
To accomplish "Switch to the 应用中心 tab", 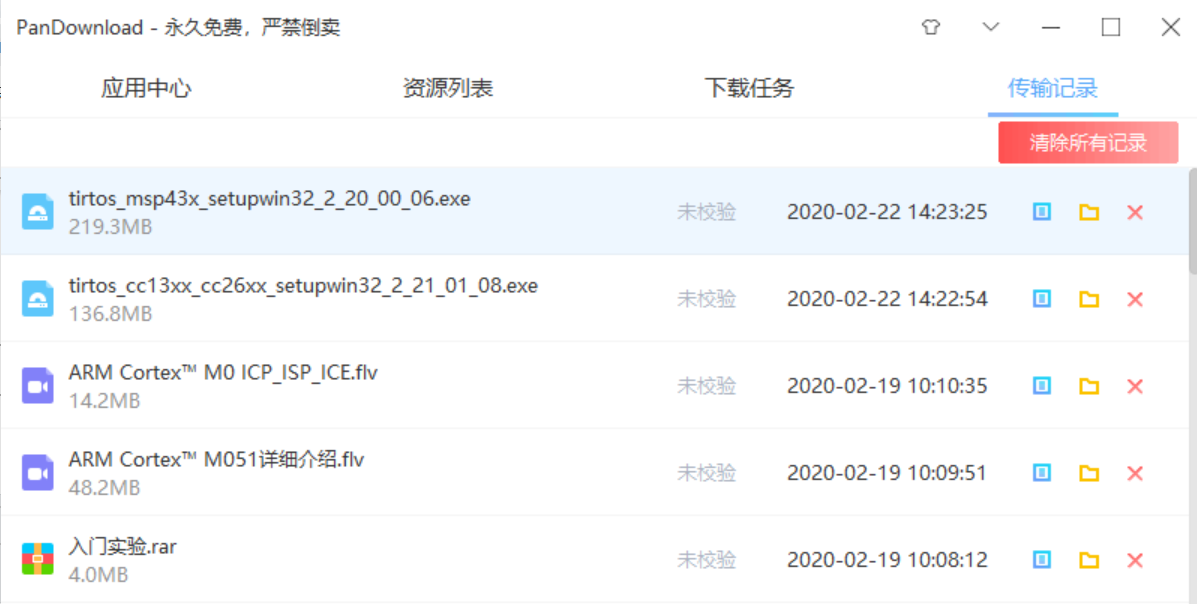I will coord(146,89).
